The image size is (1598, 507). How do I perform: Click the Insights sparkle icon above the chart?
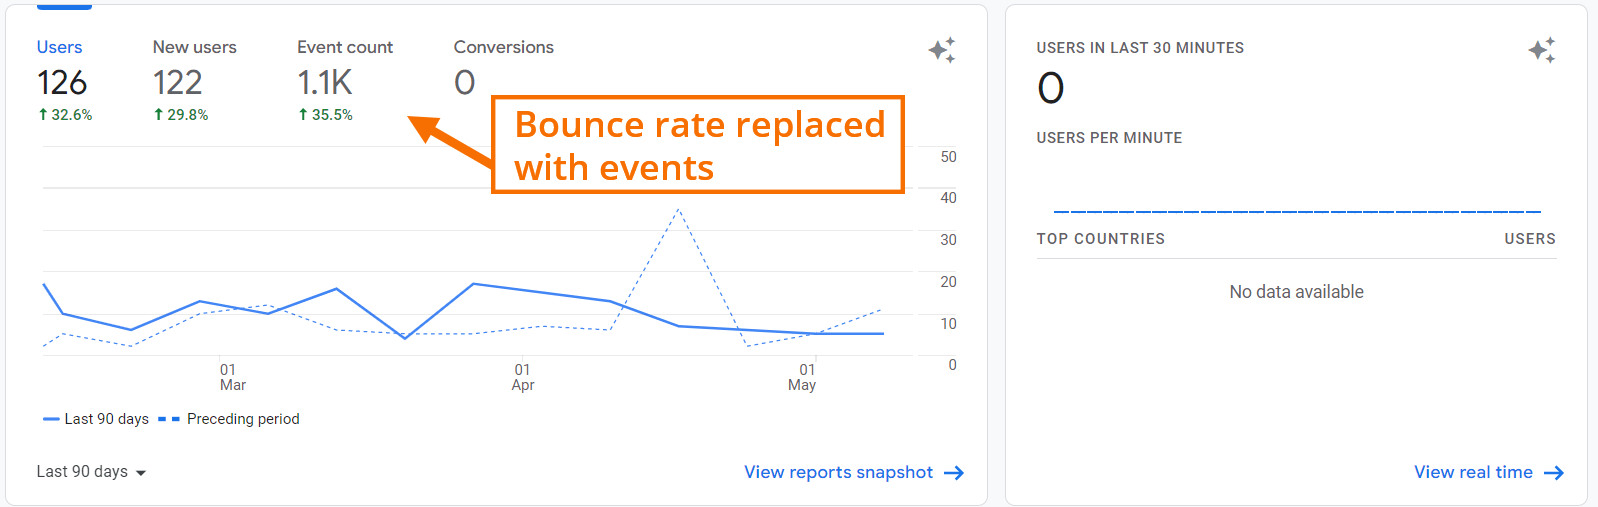942,50
